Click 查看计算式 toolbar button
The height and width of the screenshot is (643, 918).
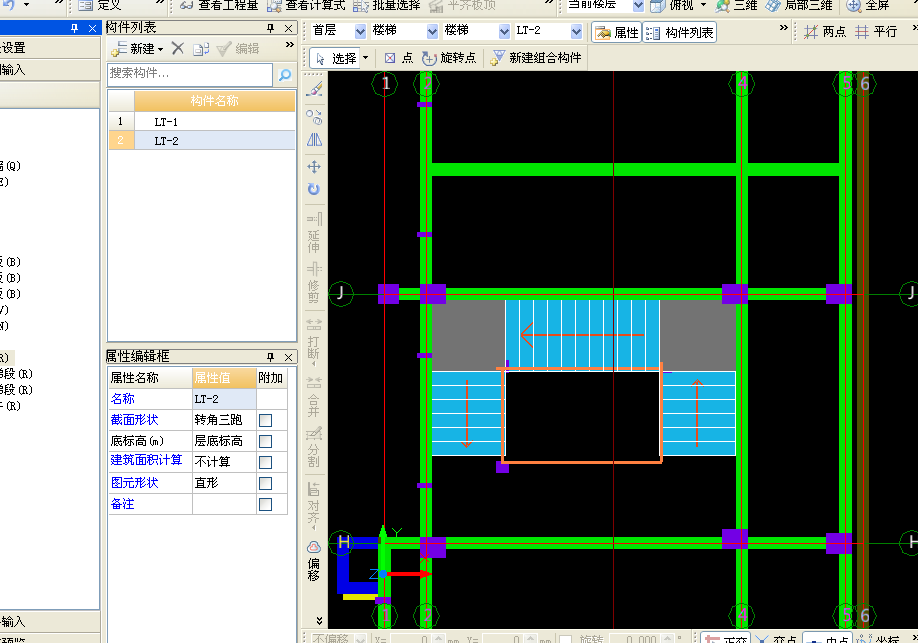[x=306, y=5]
